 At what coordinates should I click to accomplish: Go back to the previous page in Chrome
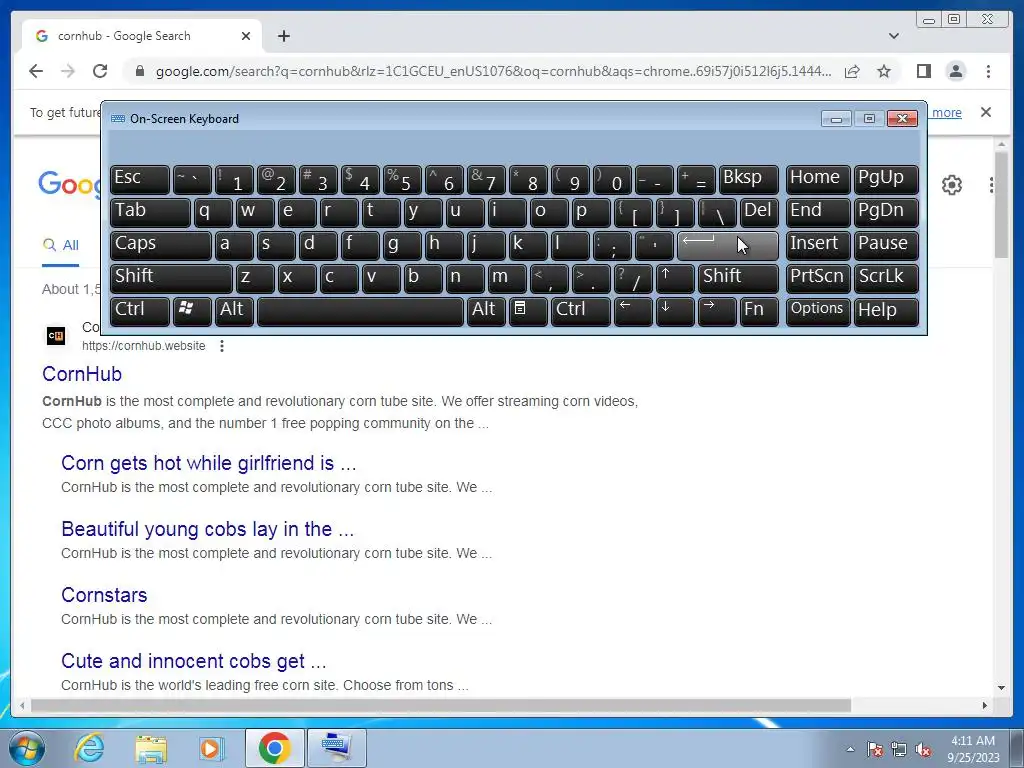36,71
